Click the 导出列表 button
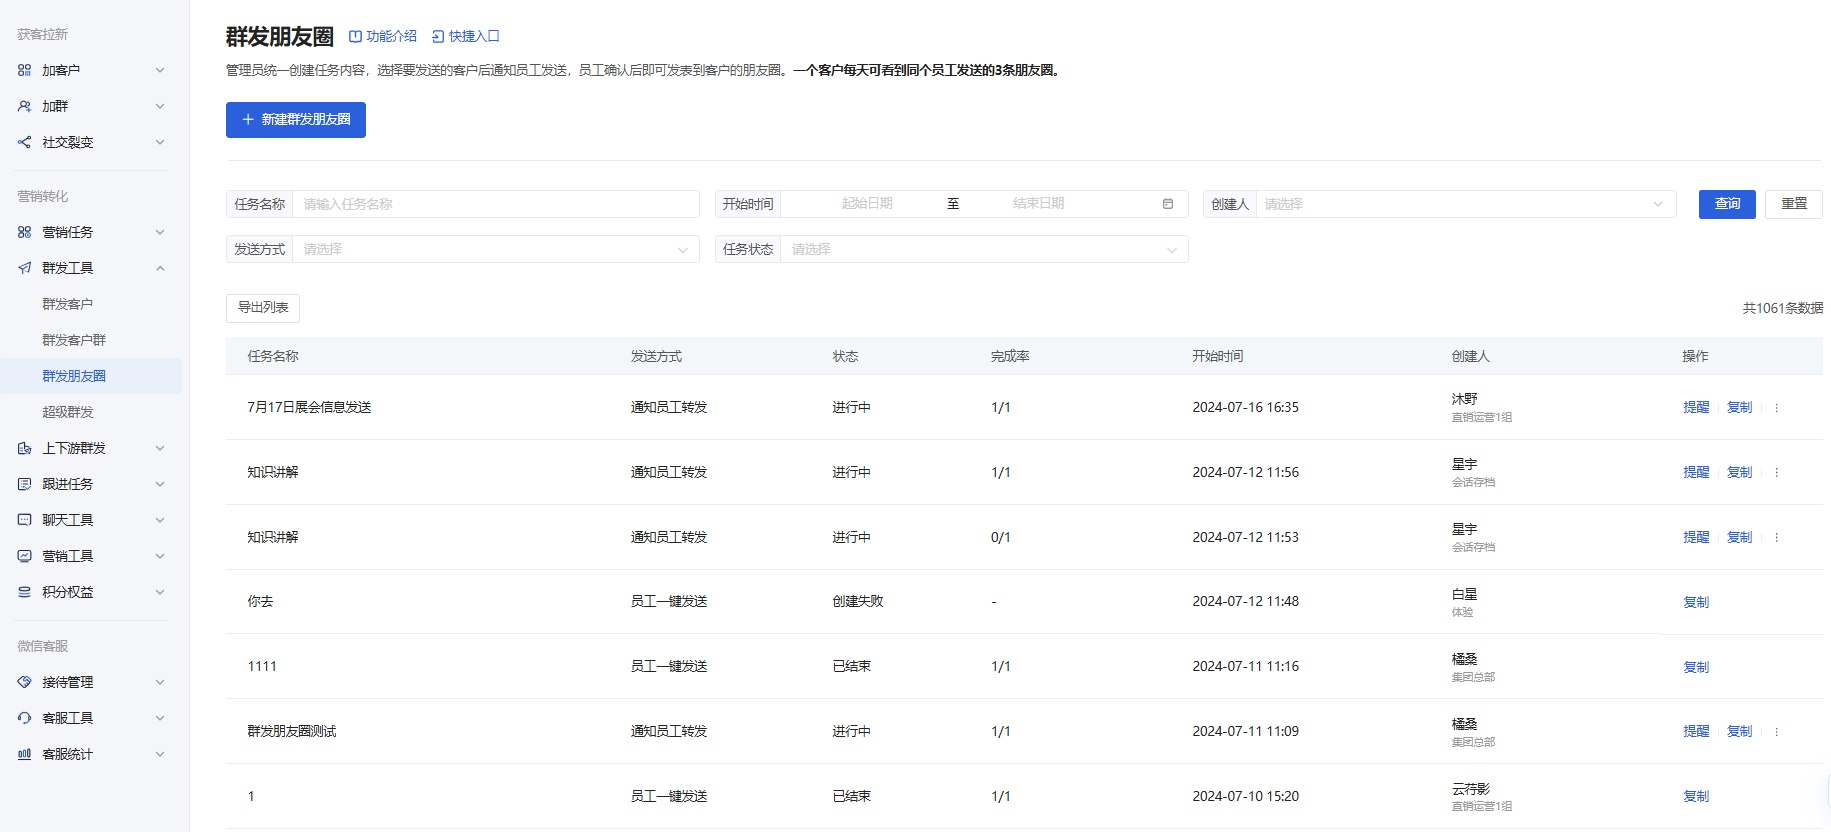The image size is (1831, 832). pyautogui.click(x=263, y=308)
